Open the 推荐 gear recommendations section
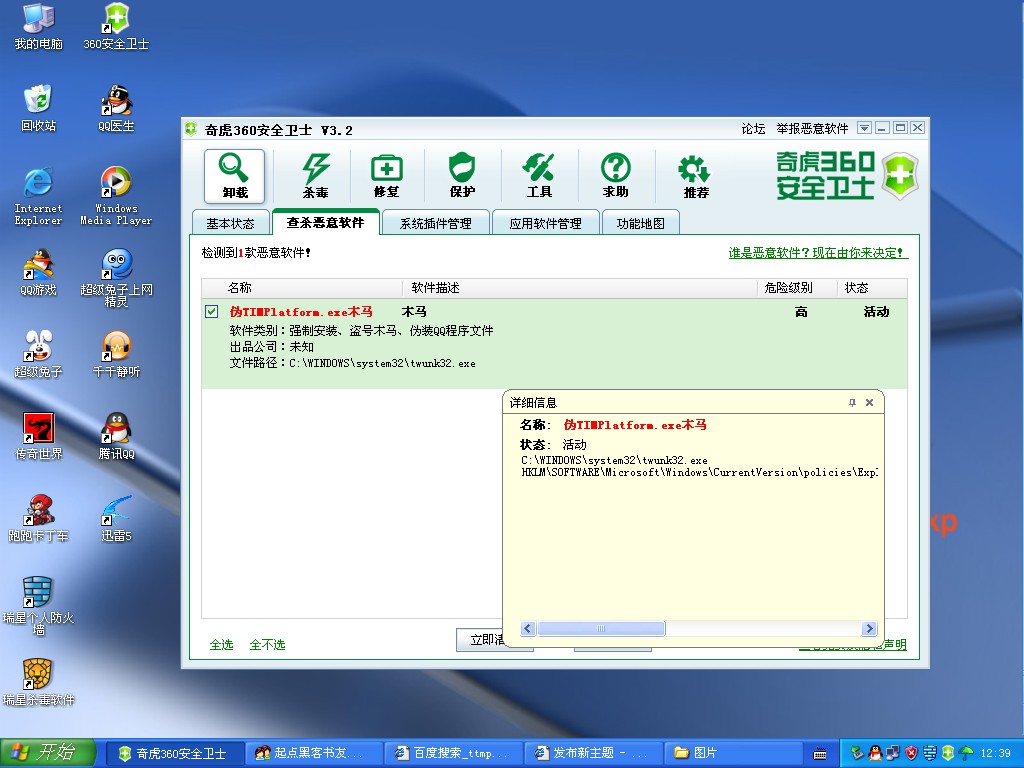 click(696, 176)
